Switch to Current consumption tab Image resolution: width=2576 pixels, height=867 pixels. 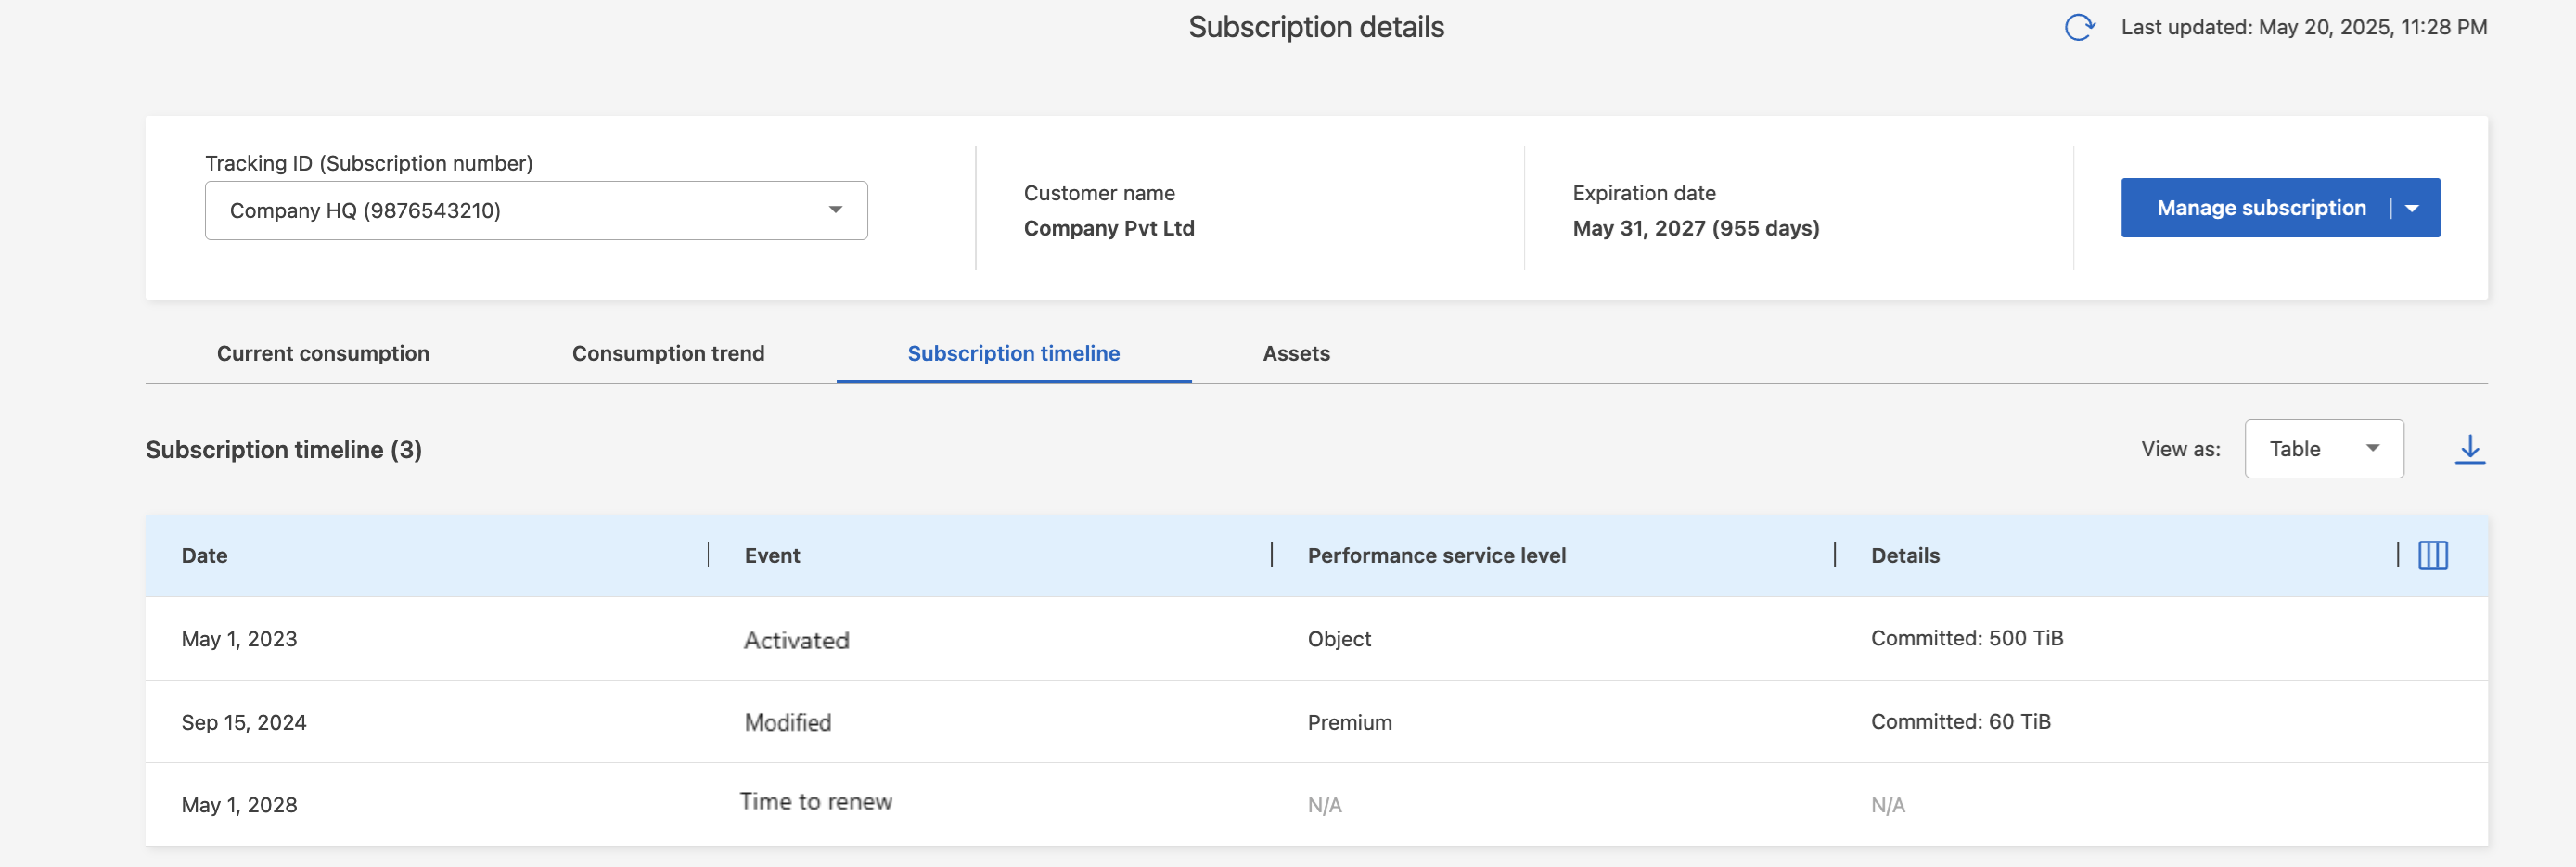coord(323,353)
